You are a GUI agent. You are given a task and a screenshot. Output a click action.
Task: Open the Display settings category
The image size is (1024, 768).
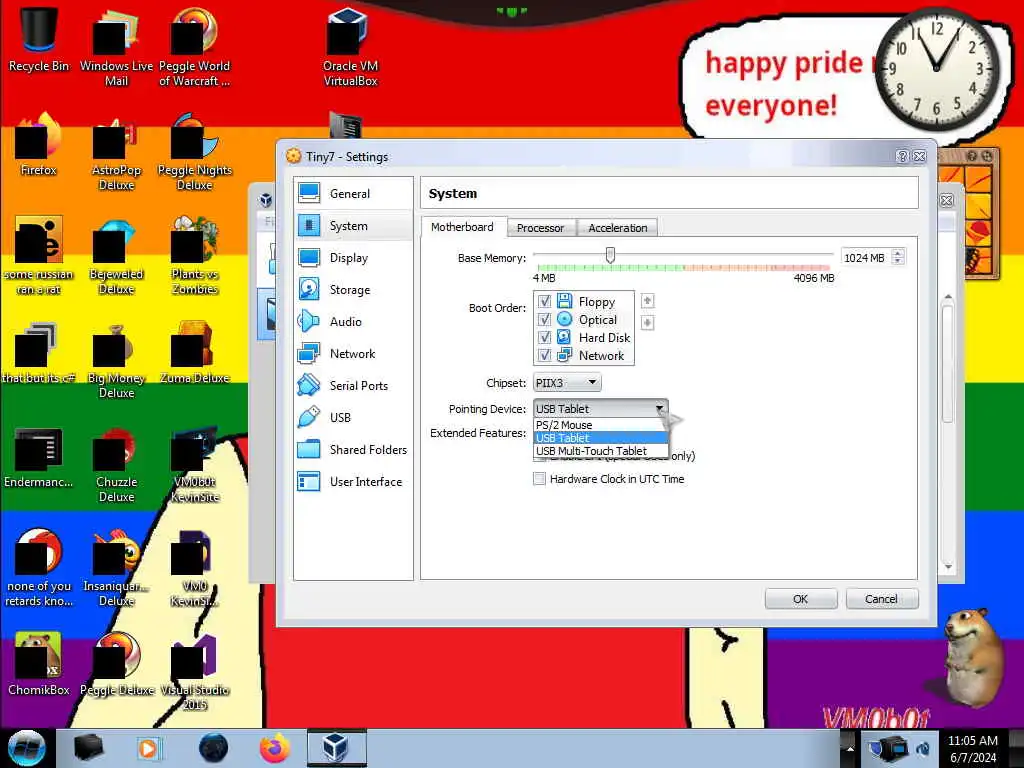(x=353, y=257)
